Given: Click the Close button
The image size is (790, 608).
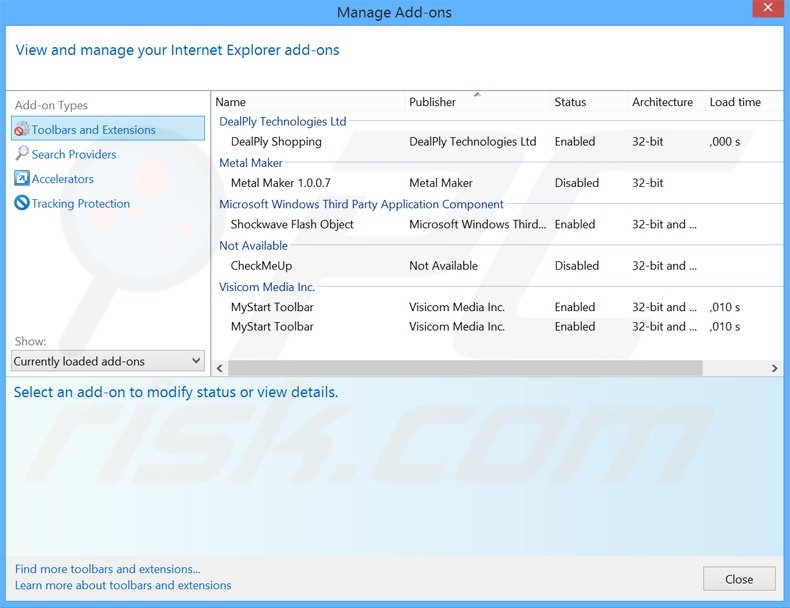Looking at the screenshot, I should pyautogui.click(x=739, y=579).
